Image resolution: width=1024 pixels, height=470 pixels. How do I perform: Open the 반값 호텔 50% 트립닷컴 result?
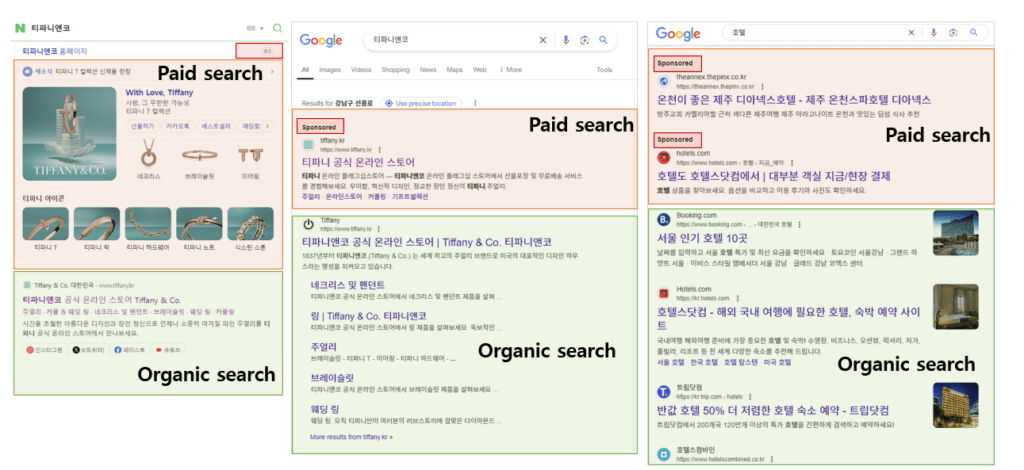pos(773,411)
